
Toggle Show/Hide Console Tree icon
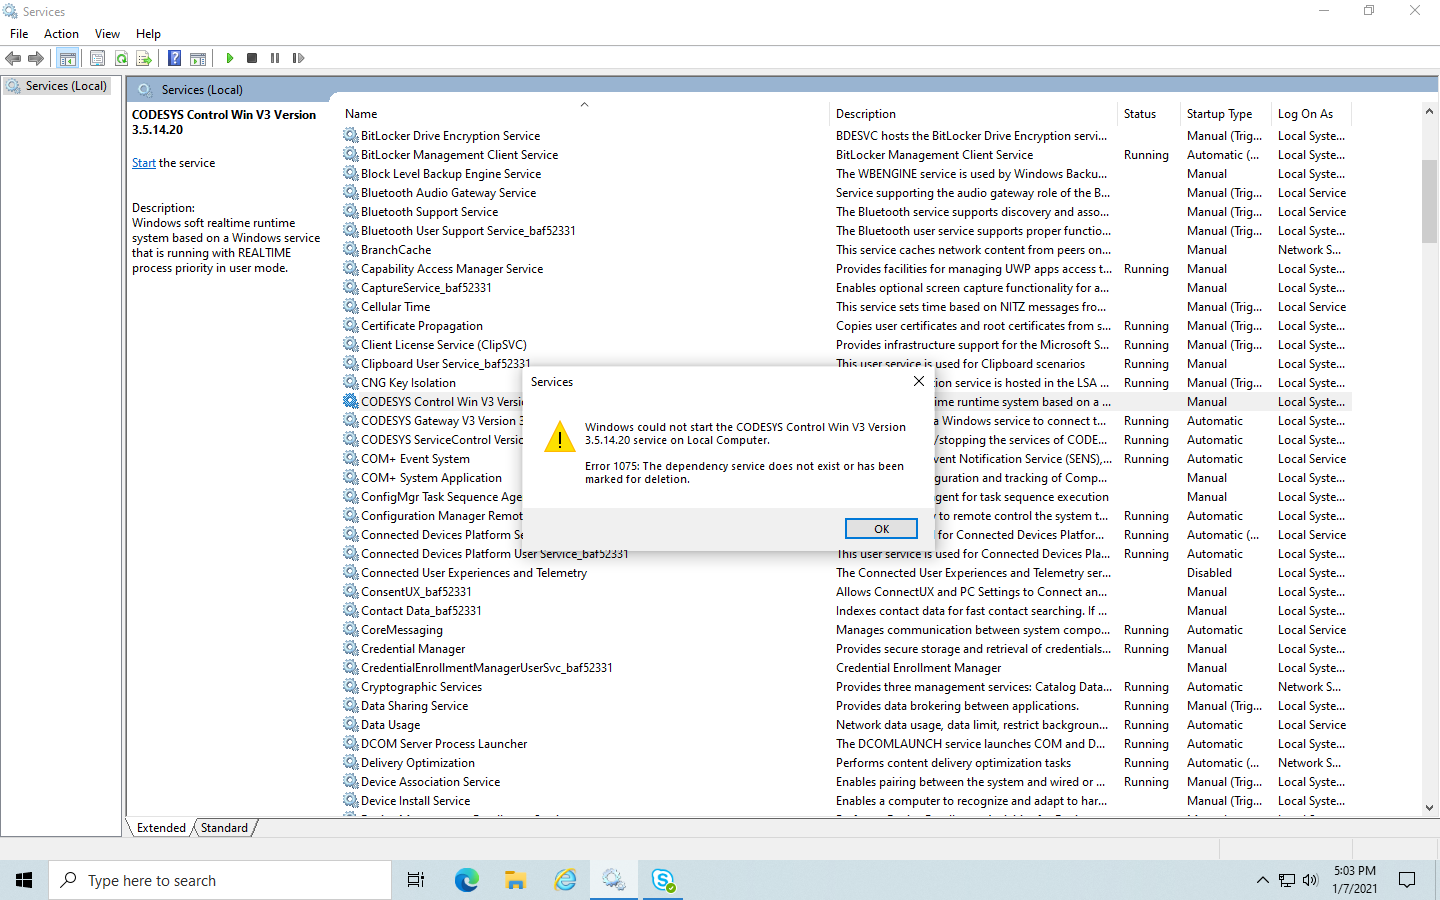[67, 58]
